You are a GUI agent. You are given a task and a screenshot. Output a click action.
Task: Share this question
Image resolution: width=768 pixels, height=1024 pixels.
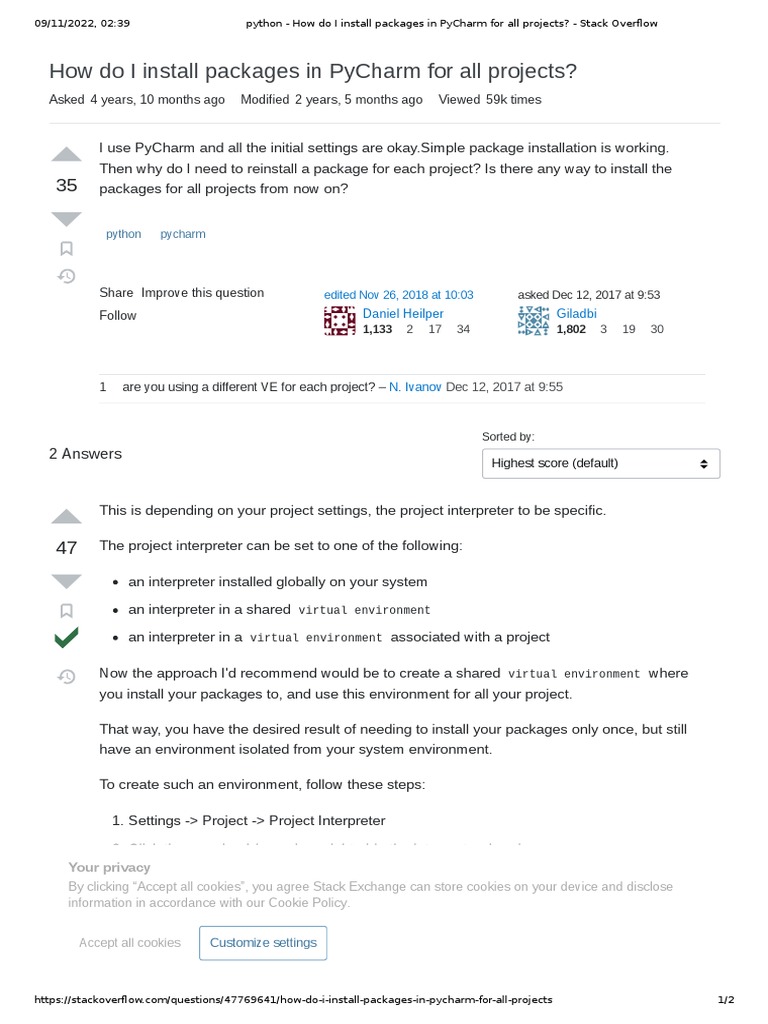tap(116, 293)
